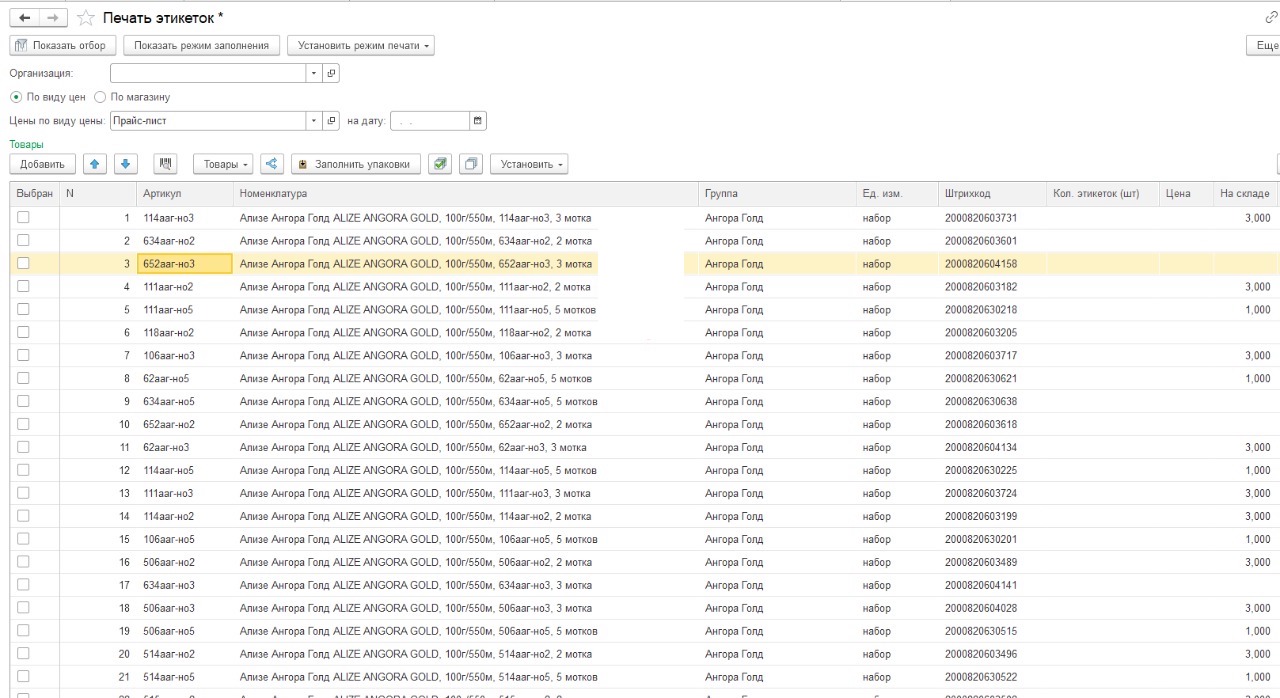1280x698 pixels.
Task: Click into the Организация input field
Action: coord(207,73)
